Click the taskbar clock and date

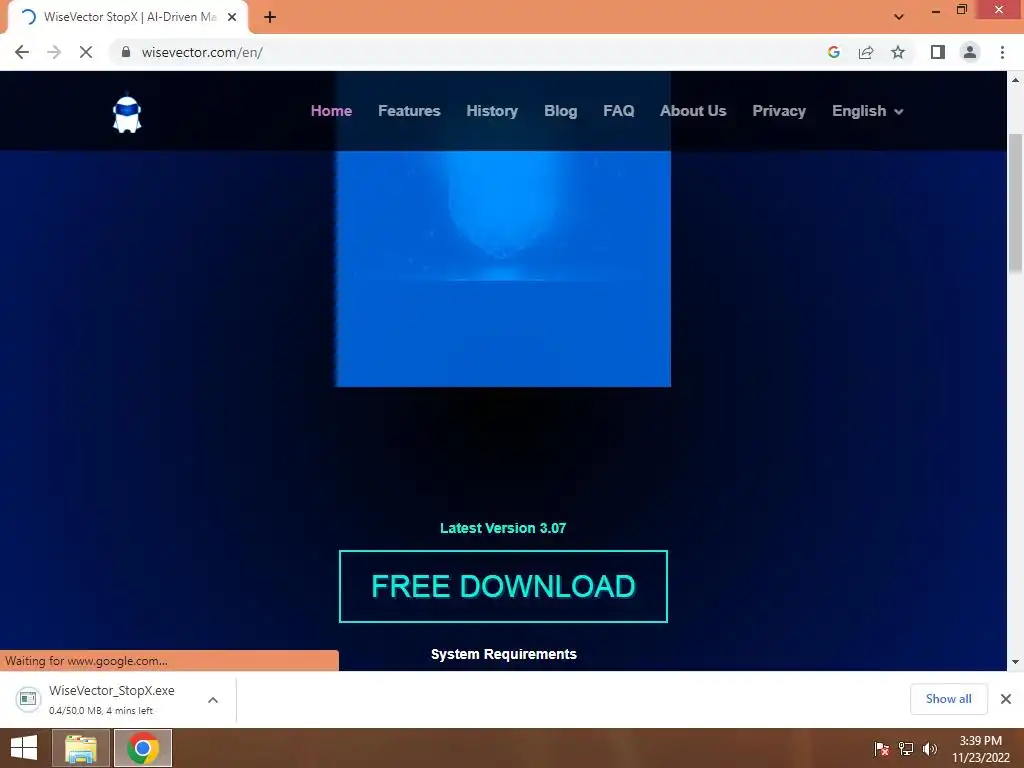pyautogui.click(x=980, y=748)
